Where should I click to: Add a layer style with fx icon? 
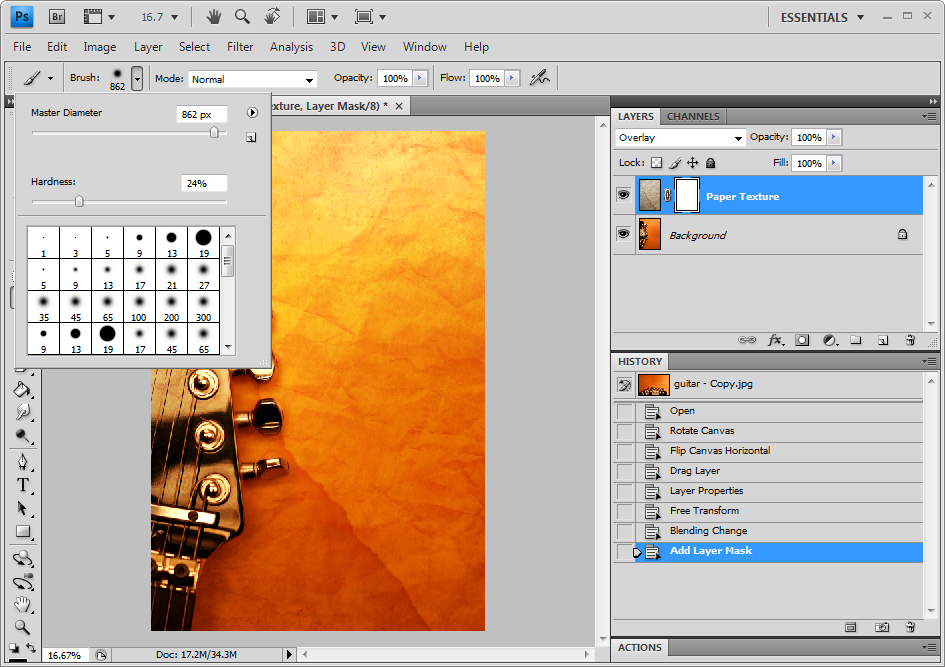click(x=775, y=340)
